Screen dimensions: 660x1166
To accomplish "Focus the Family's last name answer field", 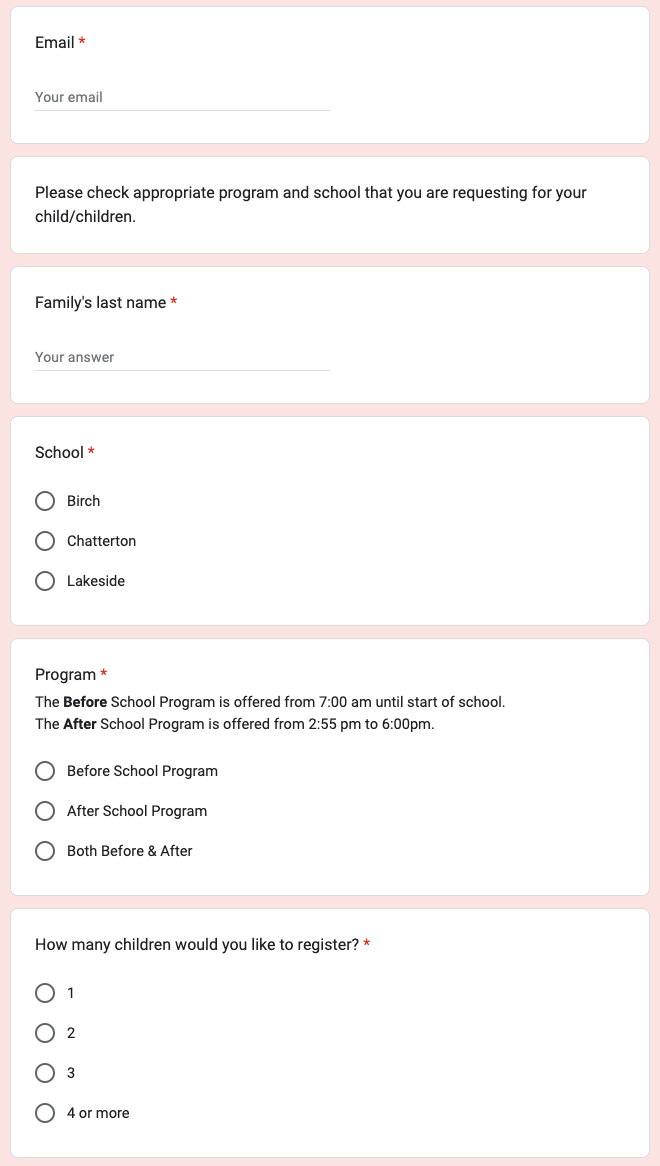I will click(x=182, y=357).
